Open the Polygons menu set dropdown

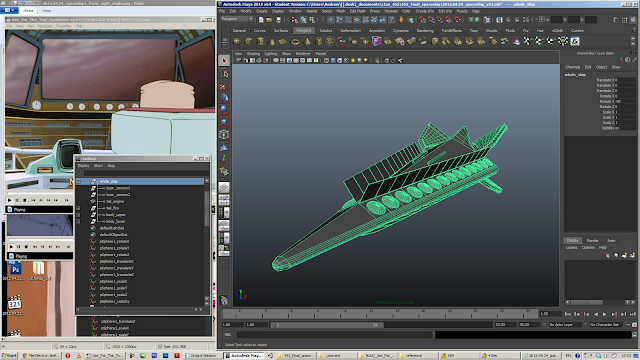(x=237, y=19)
